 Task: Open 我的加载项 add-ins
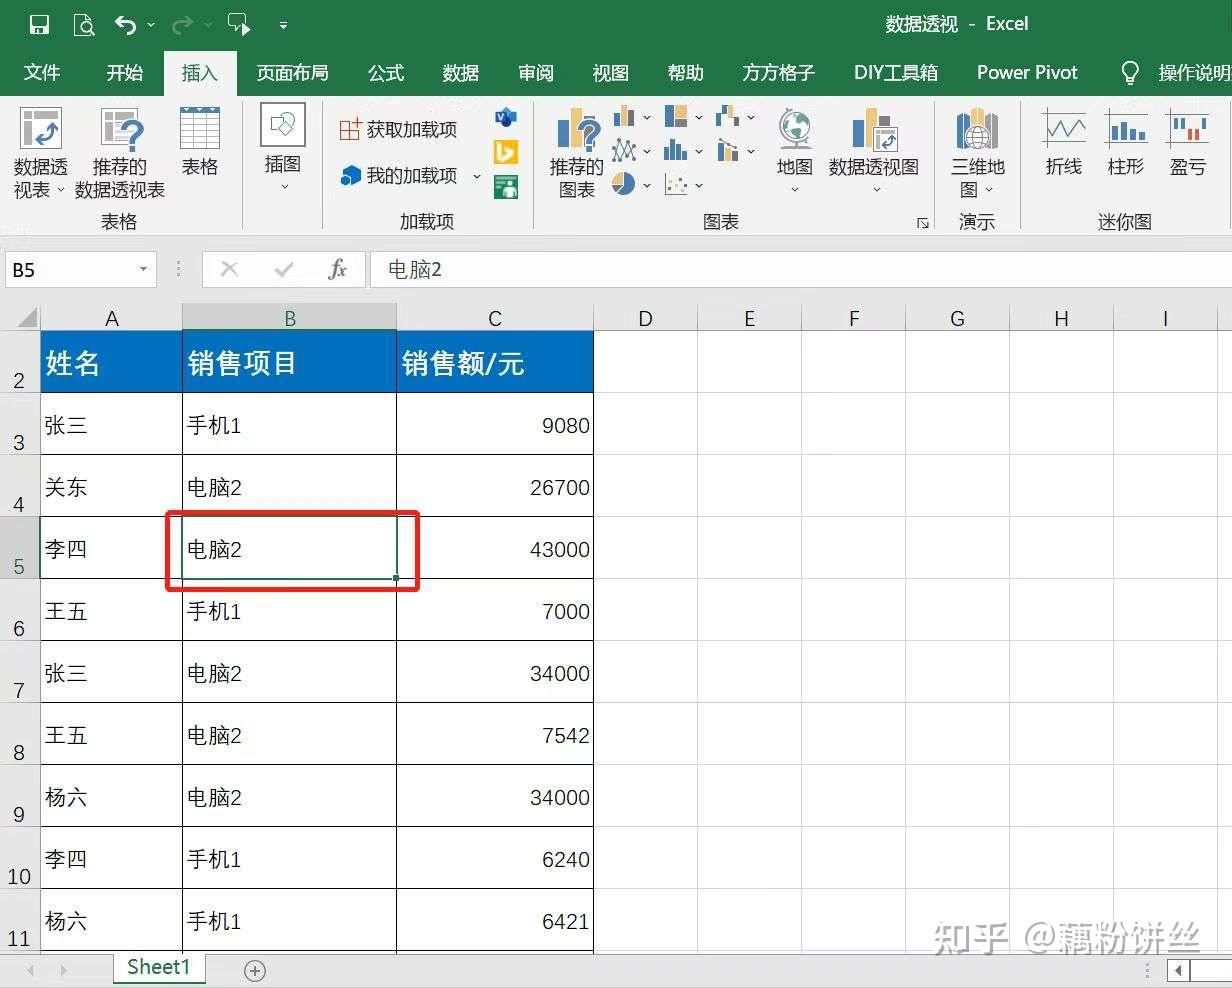coord(400,176)
